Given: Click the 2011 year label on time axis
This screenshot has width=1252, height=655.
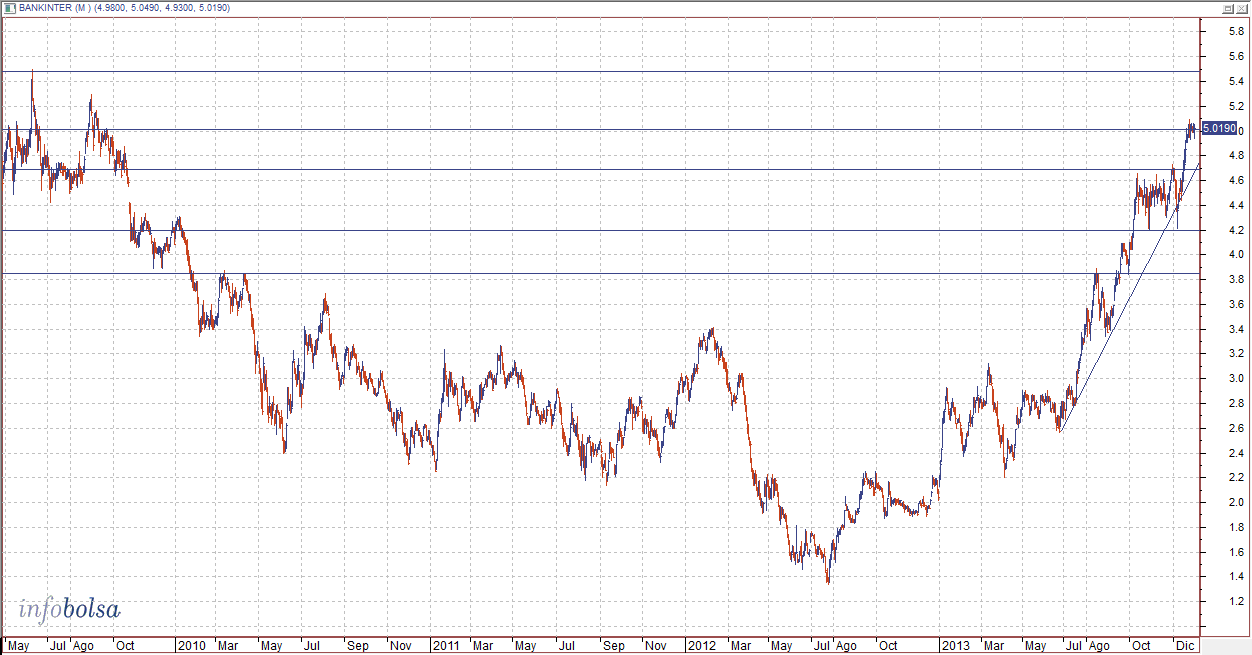Looking at the screenshot, I should tap(446, 645).
